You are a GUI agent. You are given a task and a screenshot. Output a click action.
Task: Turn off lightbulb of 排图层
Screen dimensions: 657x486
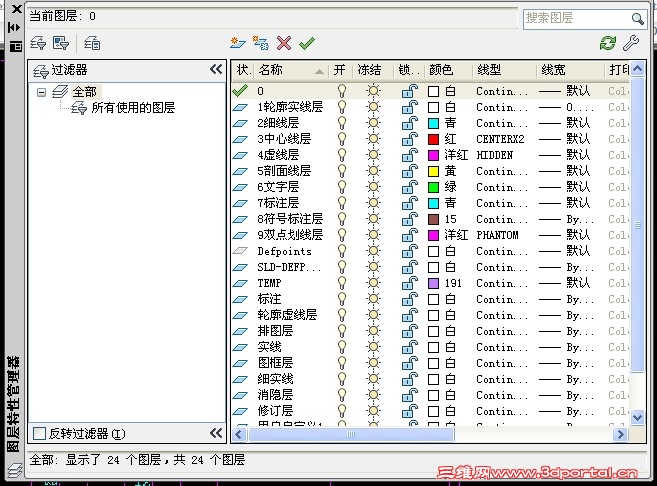pos(342,331)
